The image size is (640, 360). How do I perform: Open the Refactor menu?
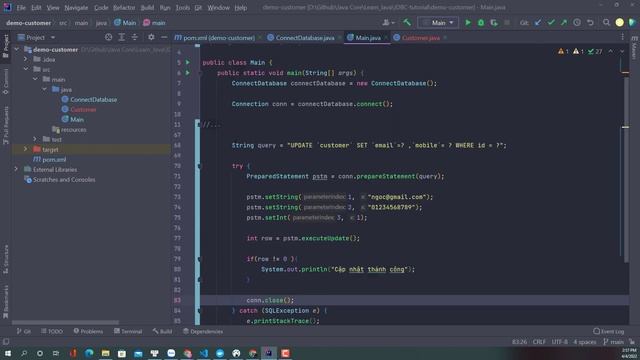pyautogui.click(x=124, y=7)
